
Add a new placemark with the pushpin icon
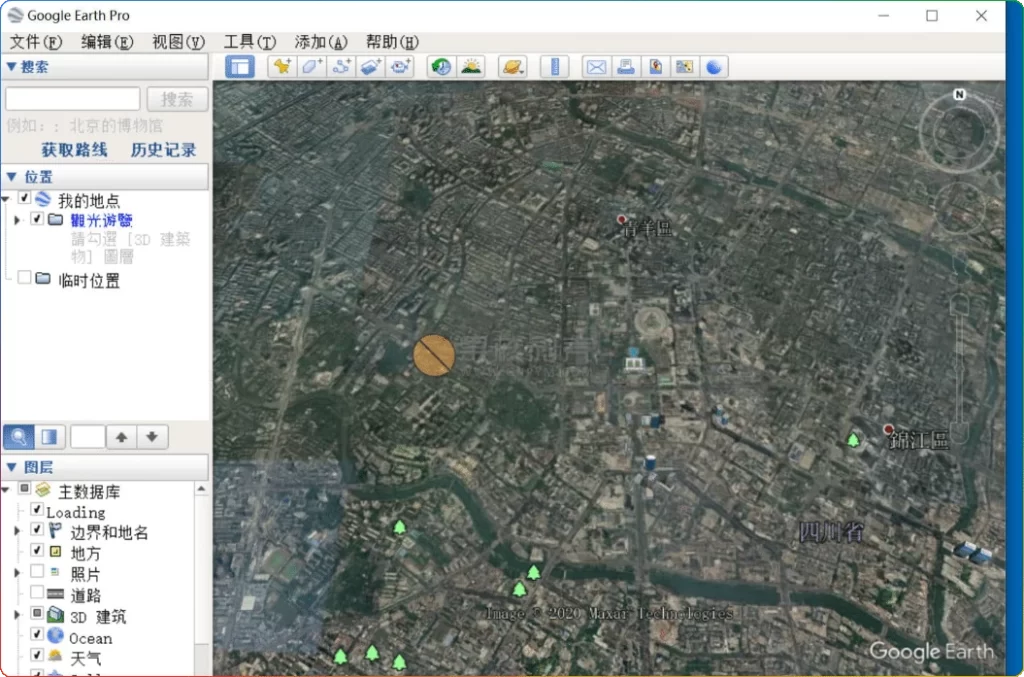click(281, 66)
